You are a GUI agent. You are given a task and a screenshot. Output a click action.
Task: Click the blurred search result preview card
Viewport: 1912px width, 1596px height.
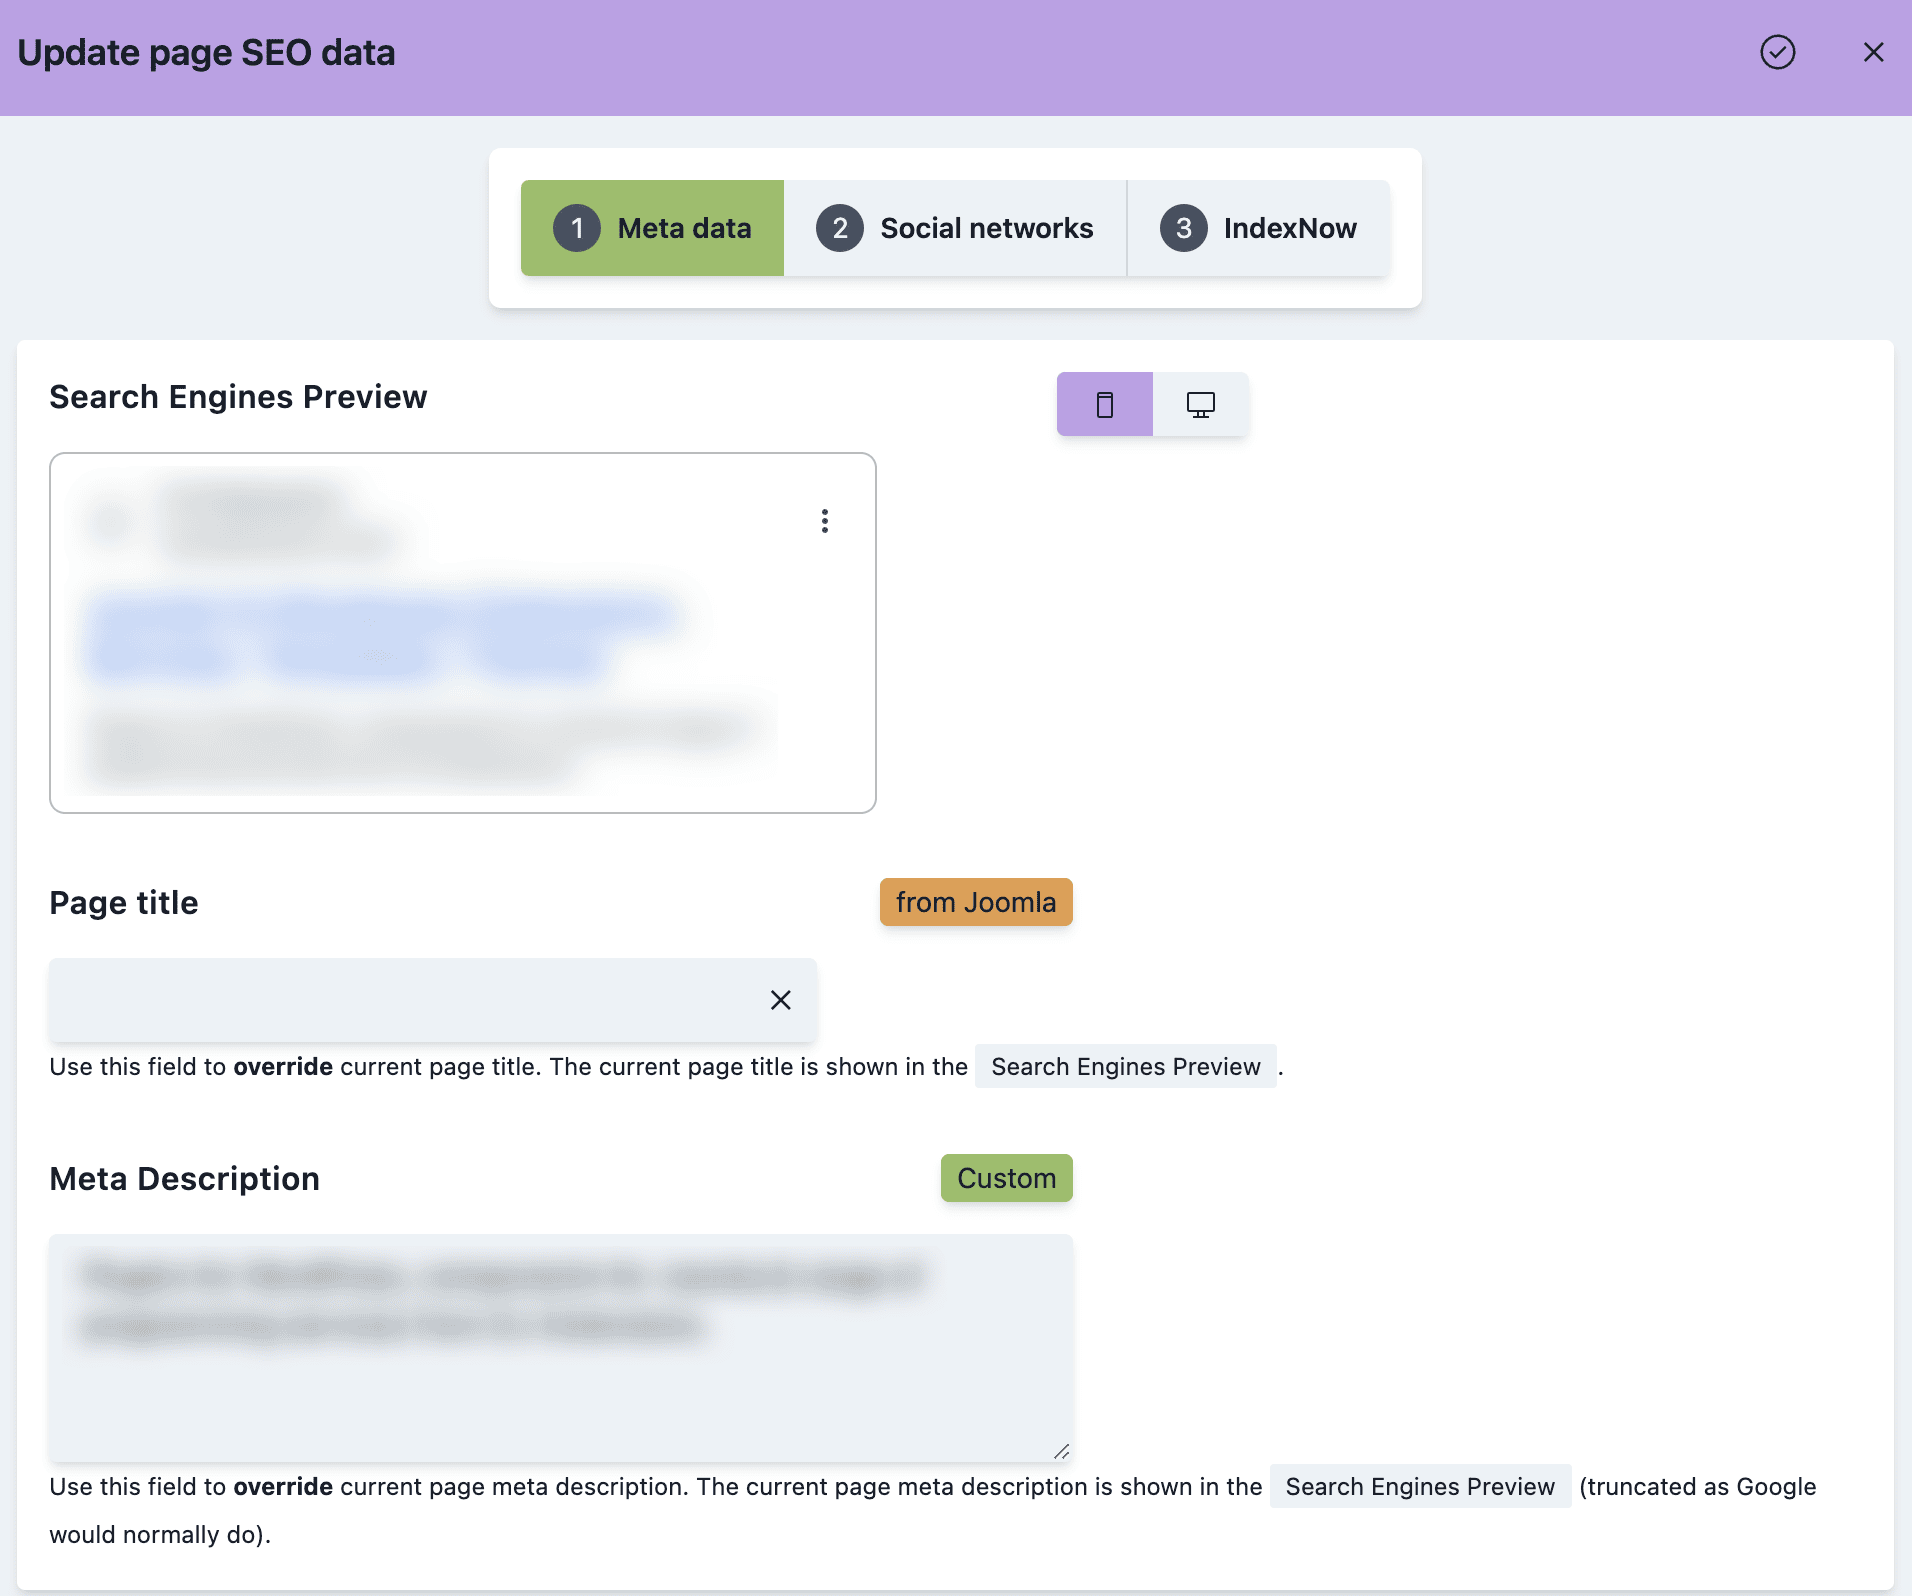click(x=463, y=633)
